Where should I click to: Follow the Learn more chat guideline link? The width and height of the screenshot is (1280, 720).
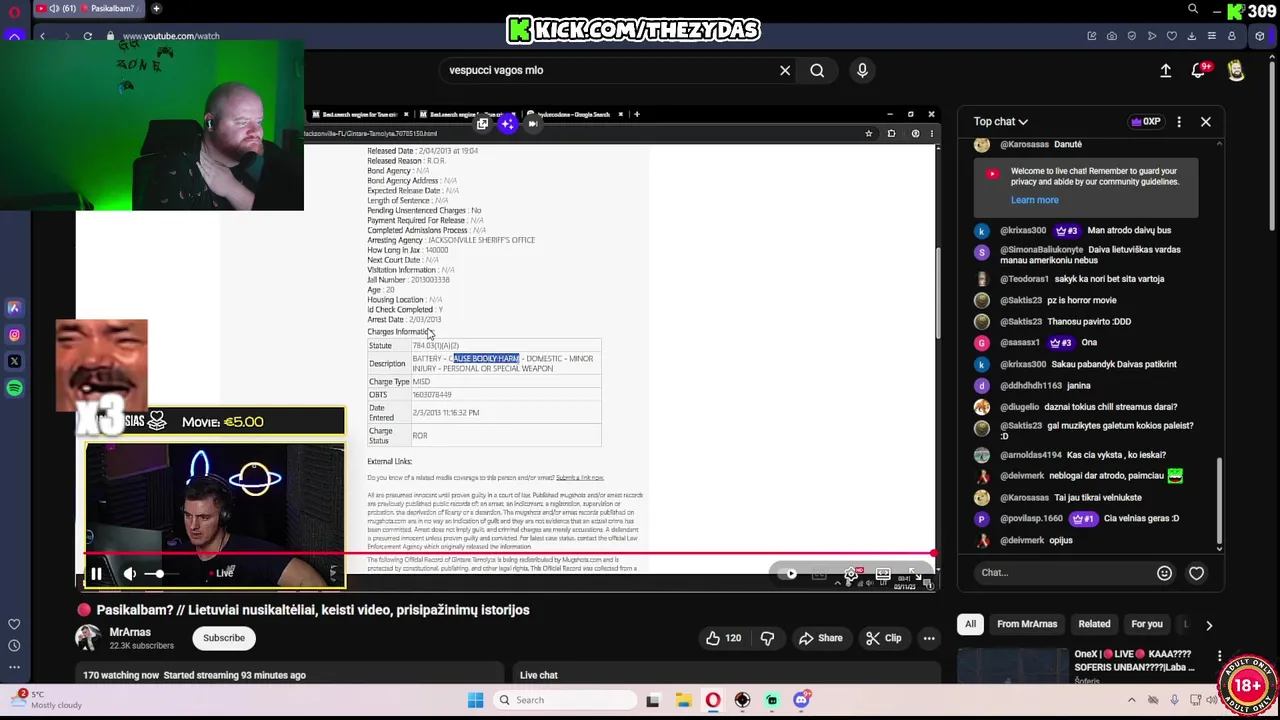[1034, 200]
